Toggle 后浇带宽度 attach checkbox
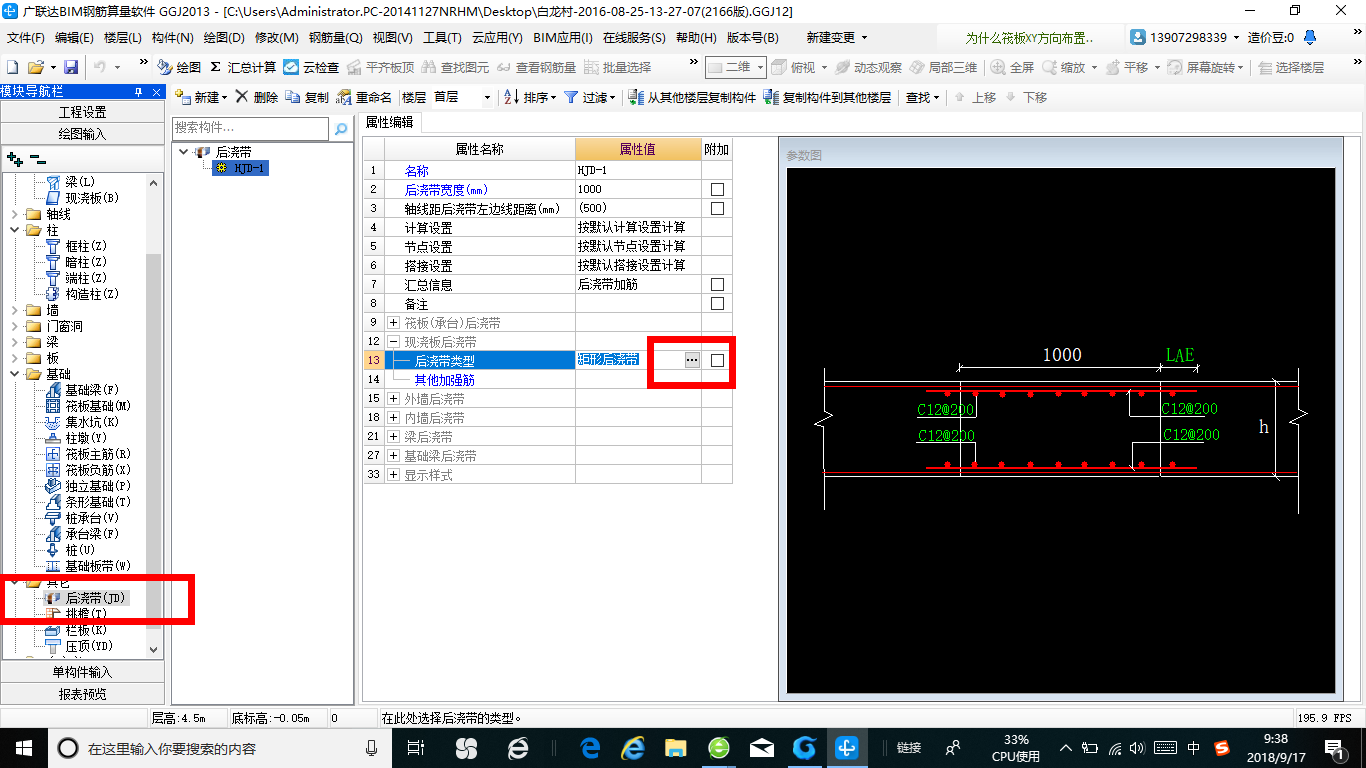This screenshot has height=768, width=1366. (717, 189)
